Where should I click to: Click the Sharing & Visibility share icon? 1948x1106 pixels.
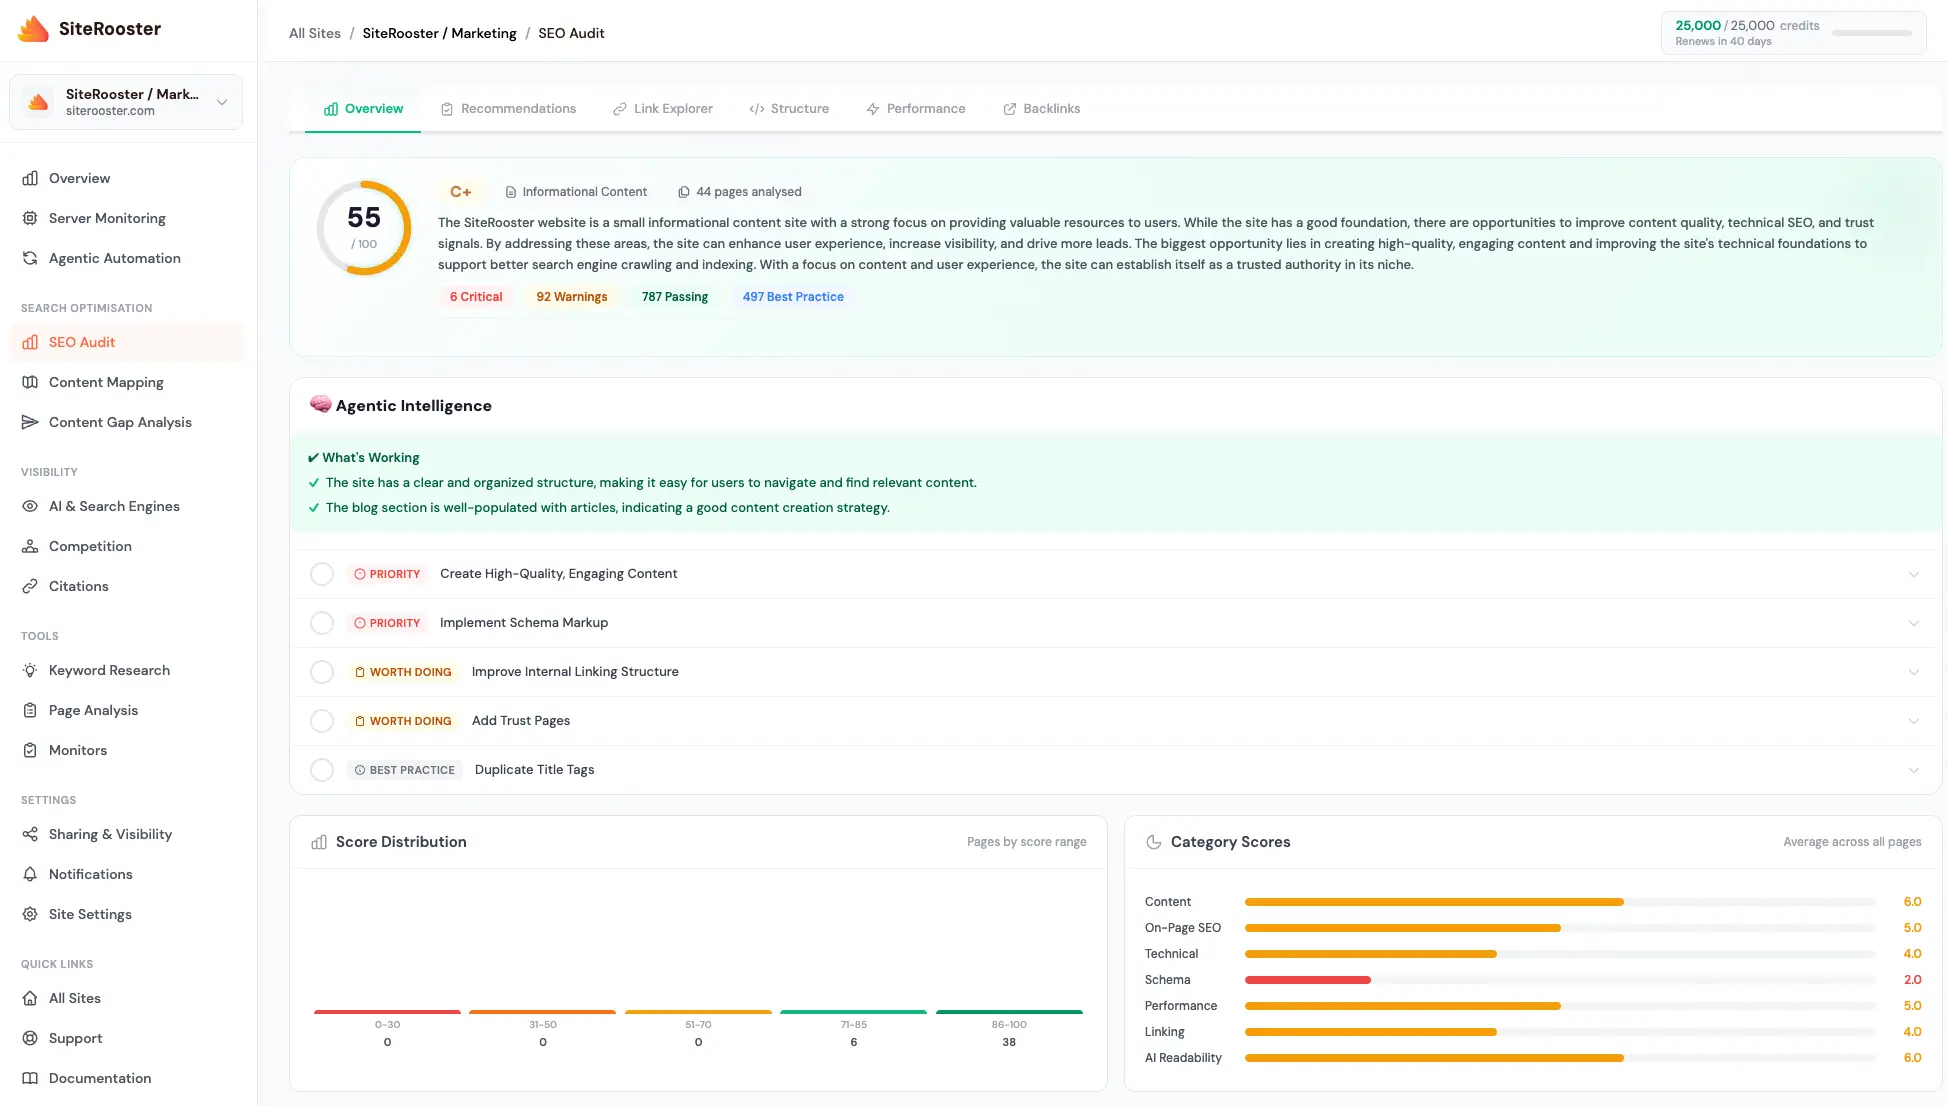[x=30, y=834]
